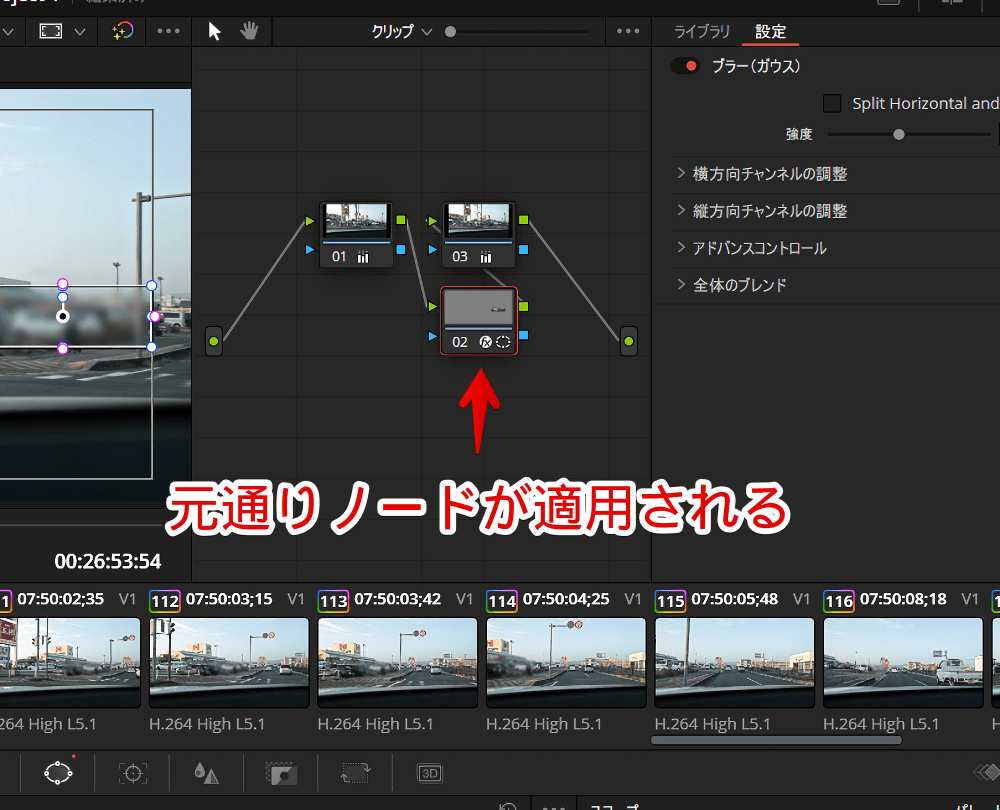Open the Key palette
Viewport: 1000px width, 810px height.
[x=281, y=772]
